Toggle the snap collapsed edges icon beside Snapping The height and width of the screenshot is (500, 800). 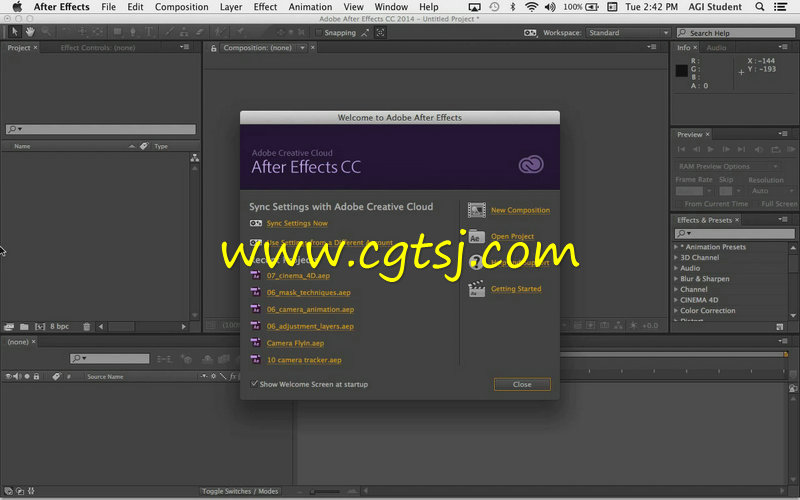click(x=365, y=33)
